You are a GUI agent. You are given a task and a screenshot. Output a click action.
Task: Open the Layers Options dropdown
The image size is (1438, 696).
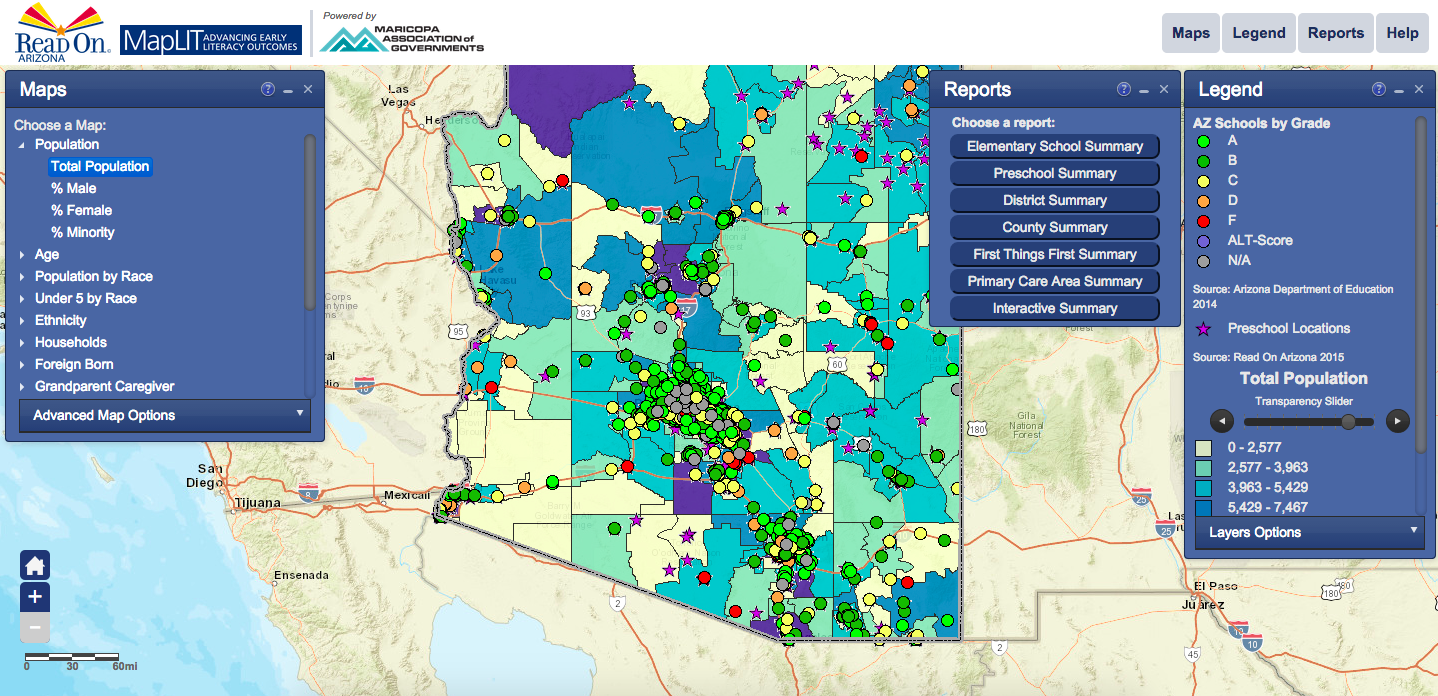coord(1309,532)
